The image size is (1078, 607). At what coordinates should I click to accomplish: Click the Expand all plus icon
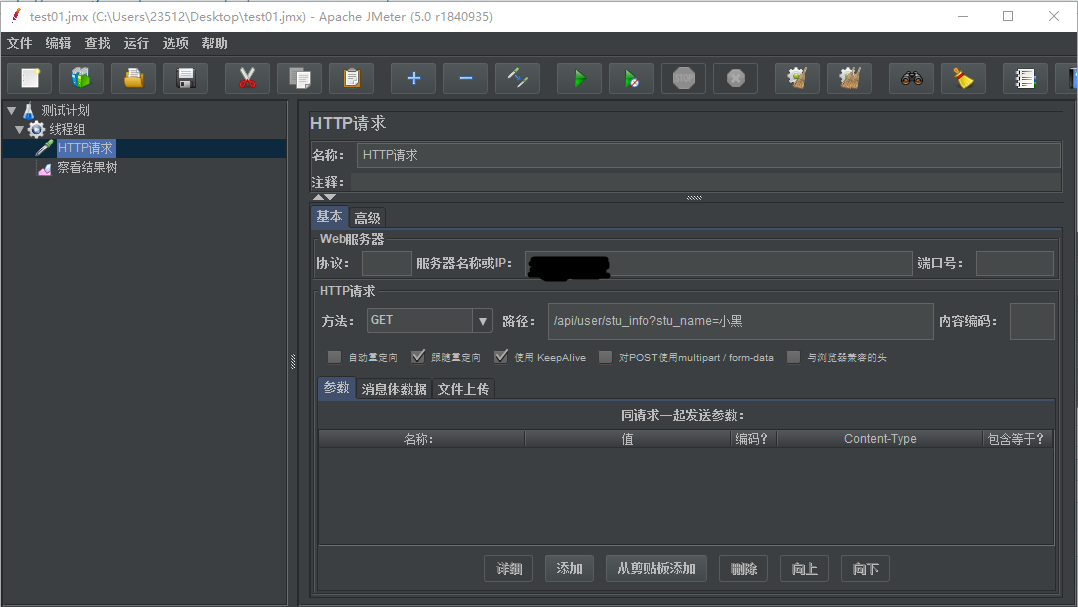[x=413, y=78]
